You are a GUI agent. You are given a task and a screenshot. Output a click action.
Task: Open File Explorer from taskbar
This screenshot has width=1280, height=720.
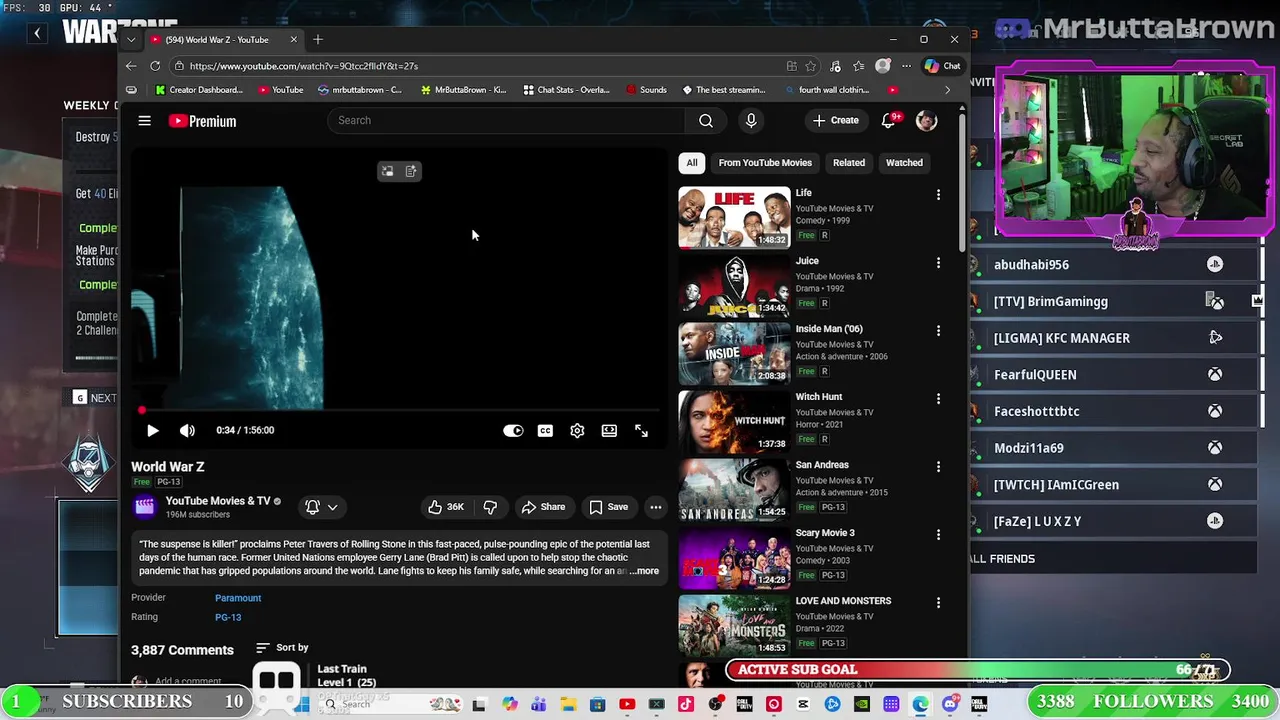(x=568, y=705)
